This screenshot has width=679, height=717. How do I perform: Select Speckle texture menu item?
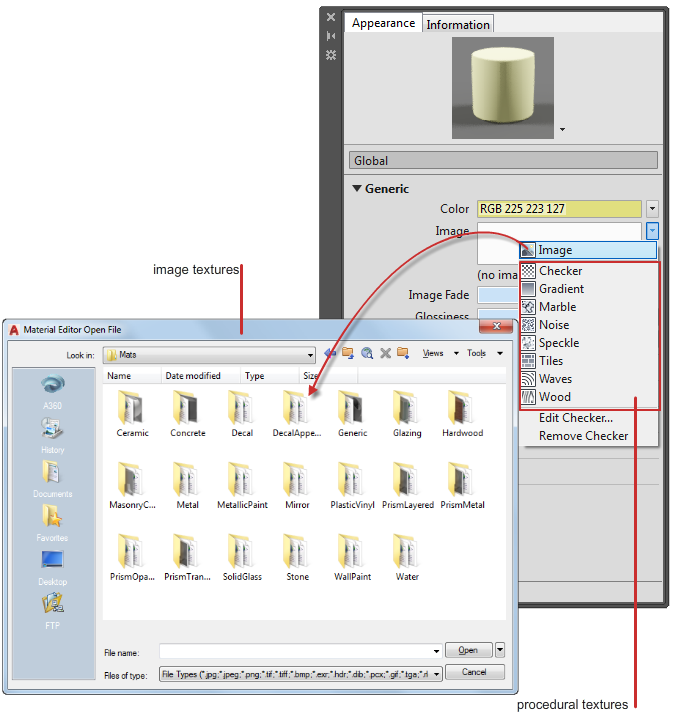pos(589,343)
